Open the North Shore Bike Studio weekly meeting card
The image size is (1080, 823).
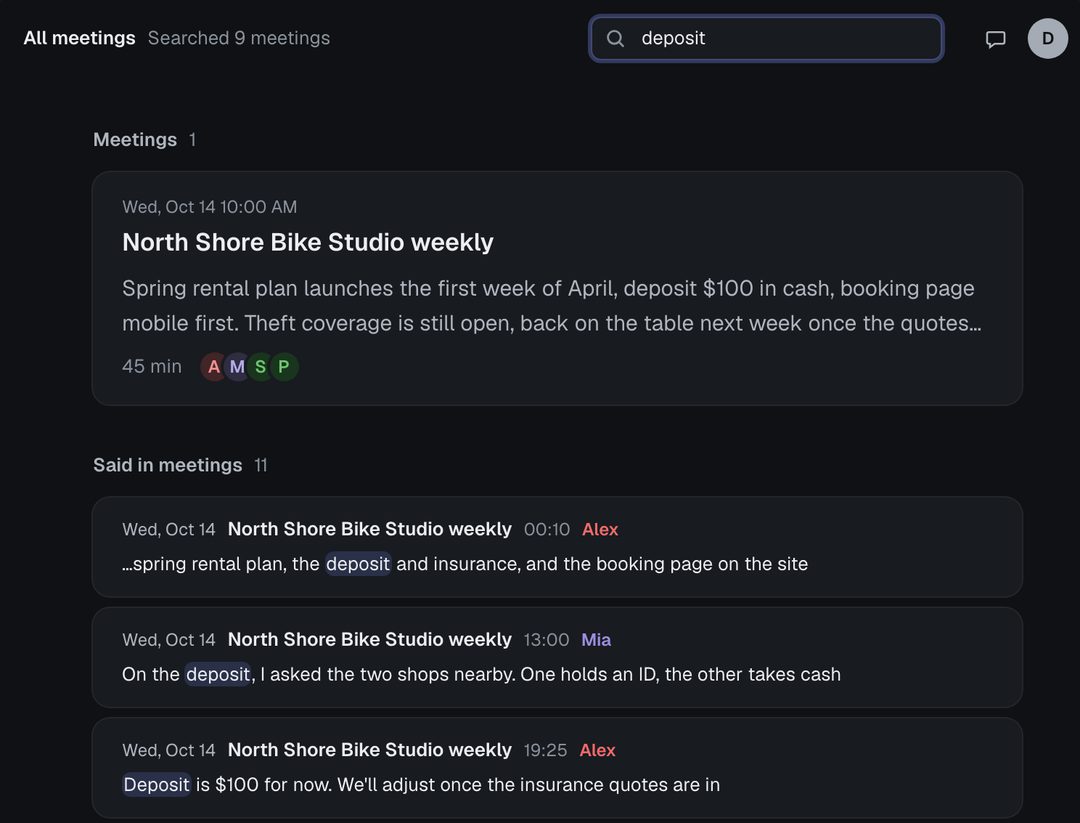557,288
